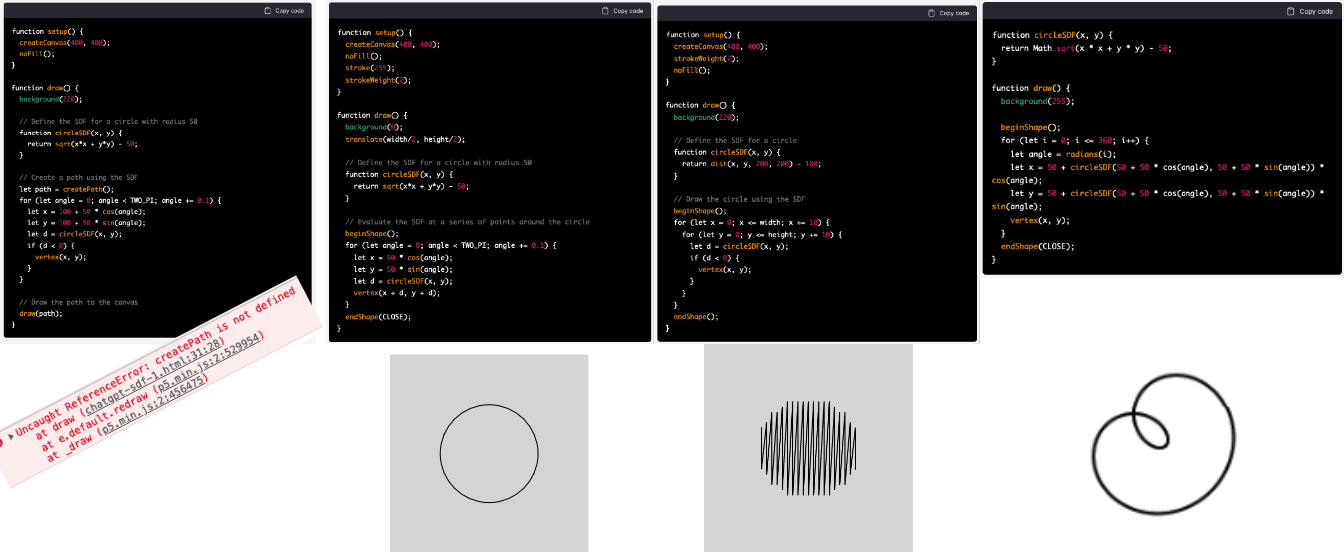Click the clipboard icon above the translate(width/2) code block
The width and height of the screenshot is (1344, 552).
click(605, 11)
